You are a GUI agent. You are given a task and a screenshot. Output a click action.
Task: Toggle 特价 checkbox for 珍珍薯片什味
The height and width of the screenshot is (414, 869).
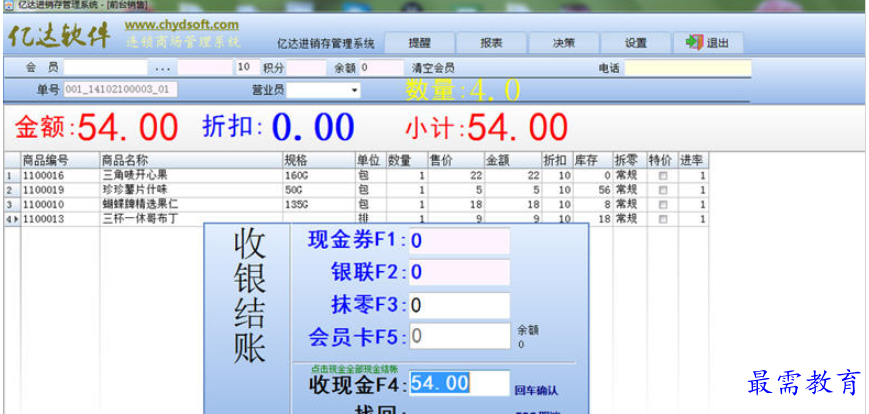coord(663,190)
